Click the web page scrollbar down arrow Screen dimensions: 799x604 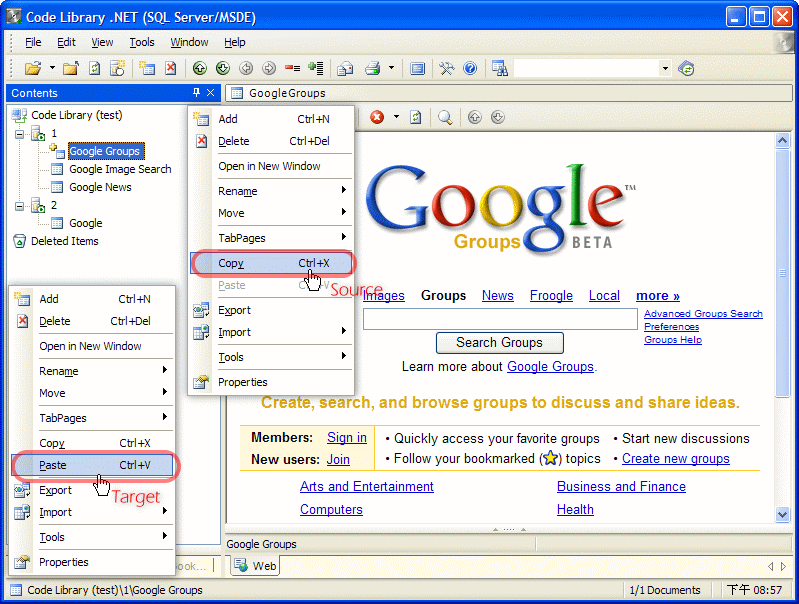point(783,514)
